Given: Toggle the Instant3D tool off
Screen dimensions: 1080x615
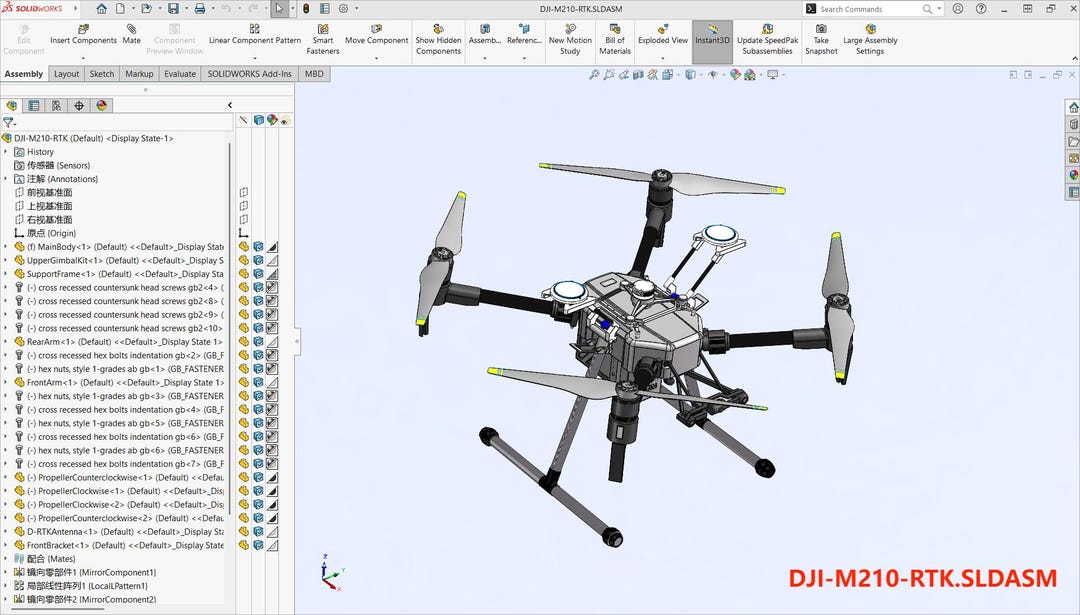Looking at the screenshot, I should coord(712,33).
